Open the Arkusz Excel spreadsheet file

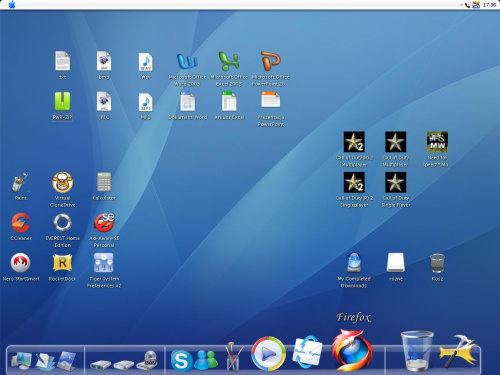229,101
